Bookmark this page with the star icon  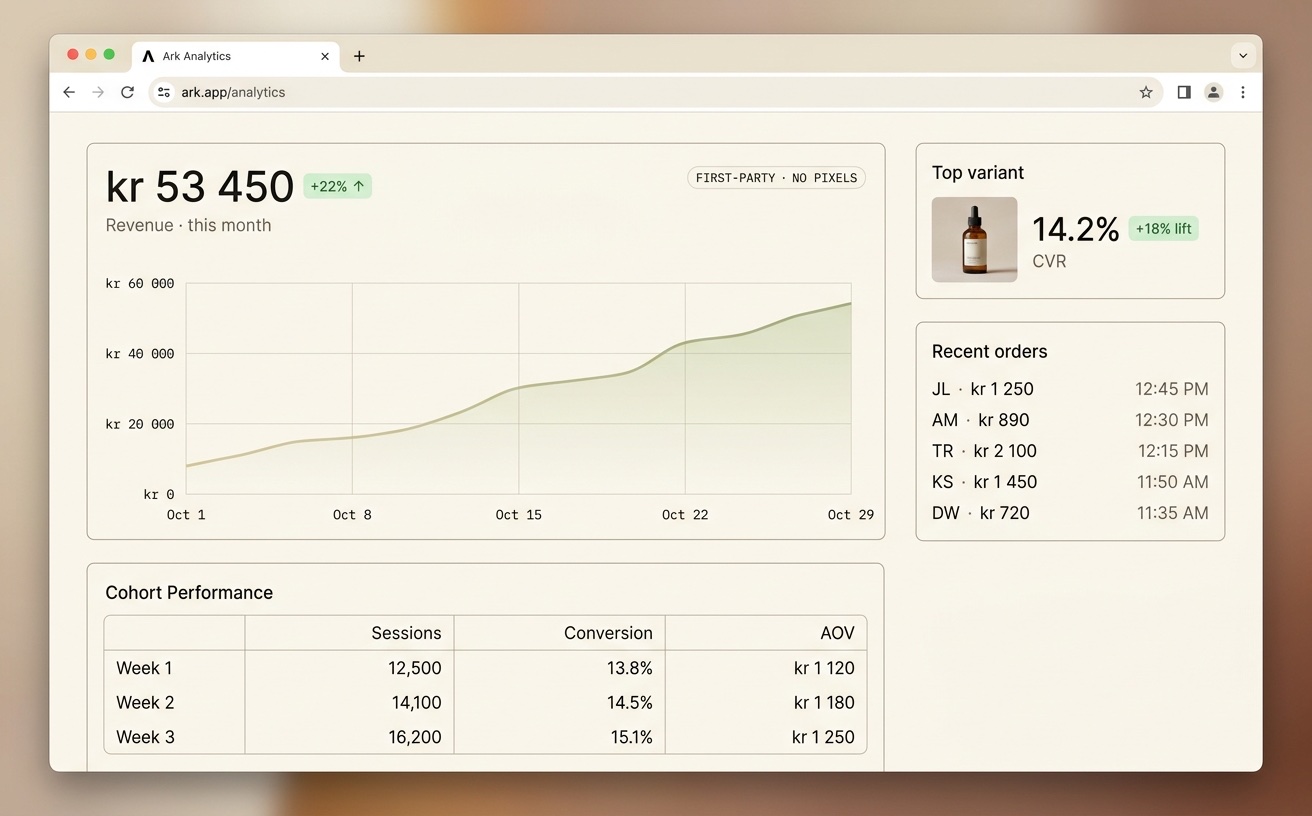[1146, 92]
